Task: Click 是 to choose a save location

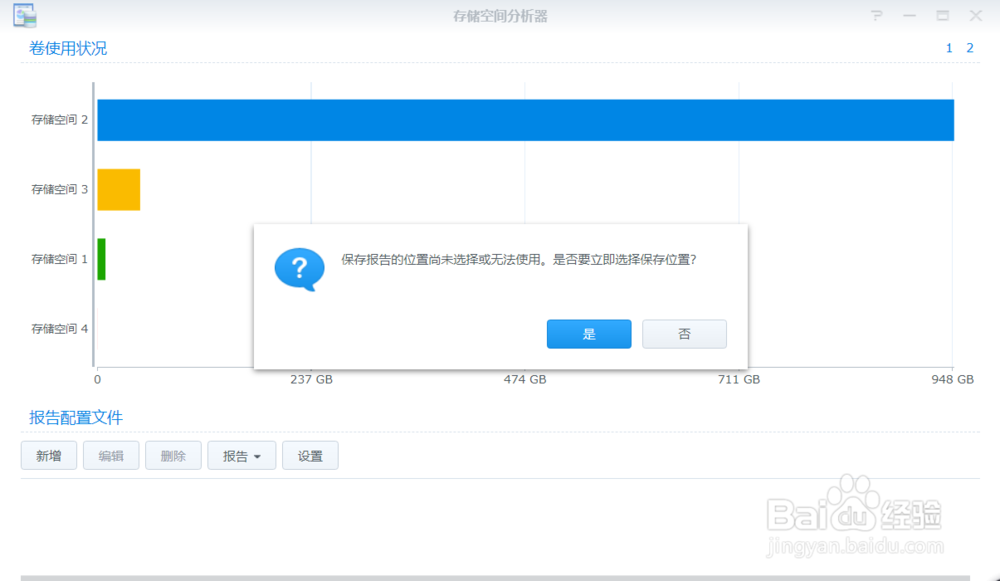Action: (588, 333)
